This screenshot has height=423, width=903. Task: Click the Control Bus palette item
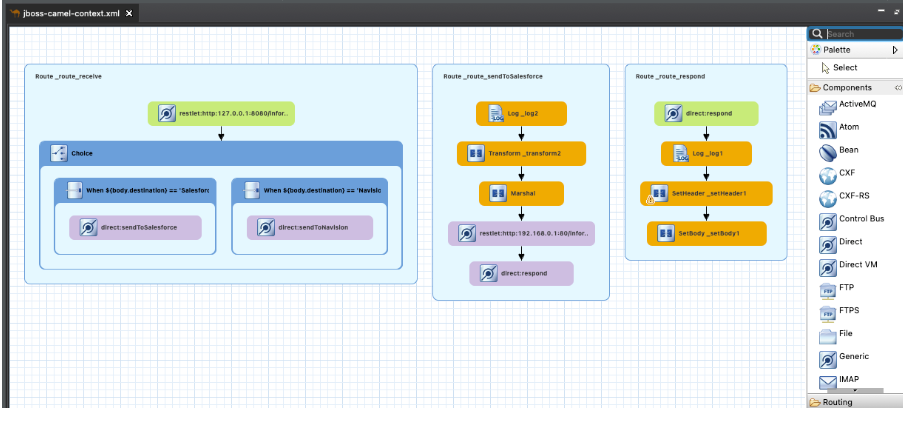tap(828, 219)
